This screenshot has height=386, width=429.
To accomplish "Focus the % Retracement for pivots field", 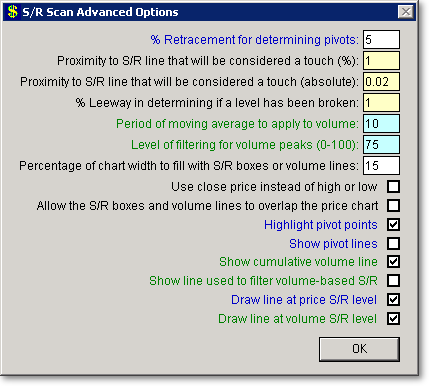I will [381, 40].
